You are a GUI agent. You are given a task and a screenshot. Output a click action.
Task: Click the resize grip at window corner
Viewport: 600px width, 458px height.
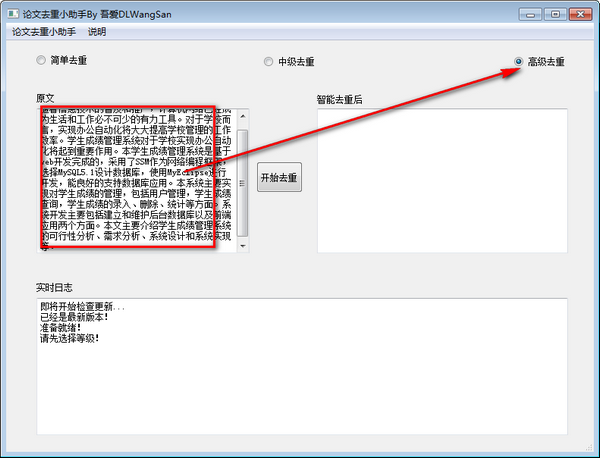[593, 451]
